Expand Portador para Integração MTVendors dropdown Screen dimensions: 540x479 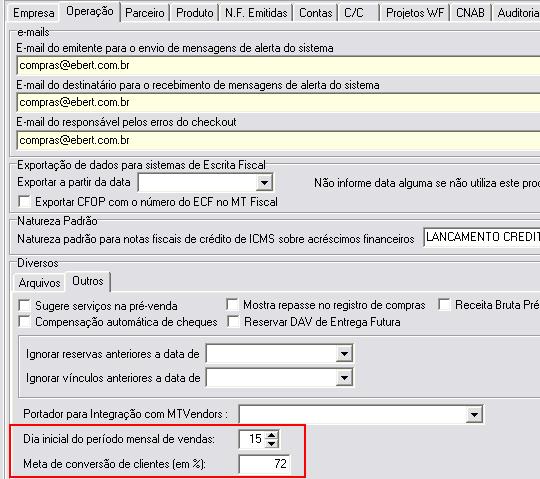[x=474, y=414]
